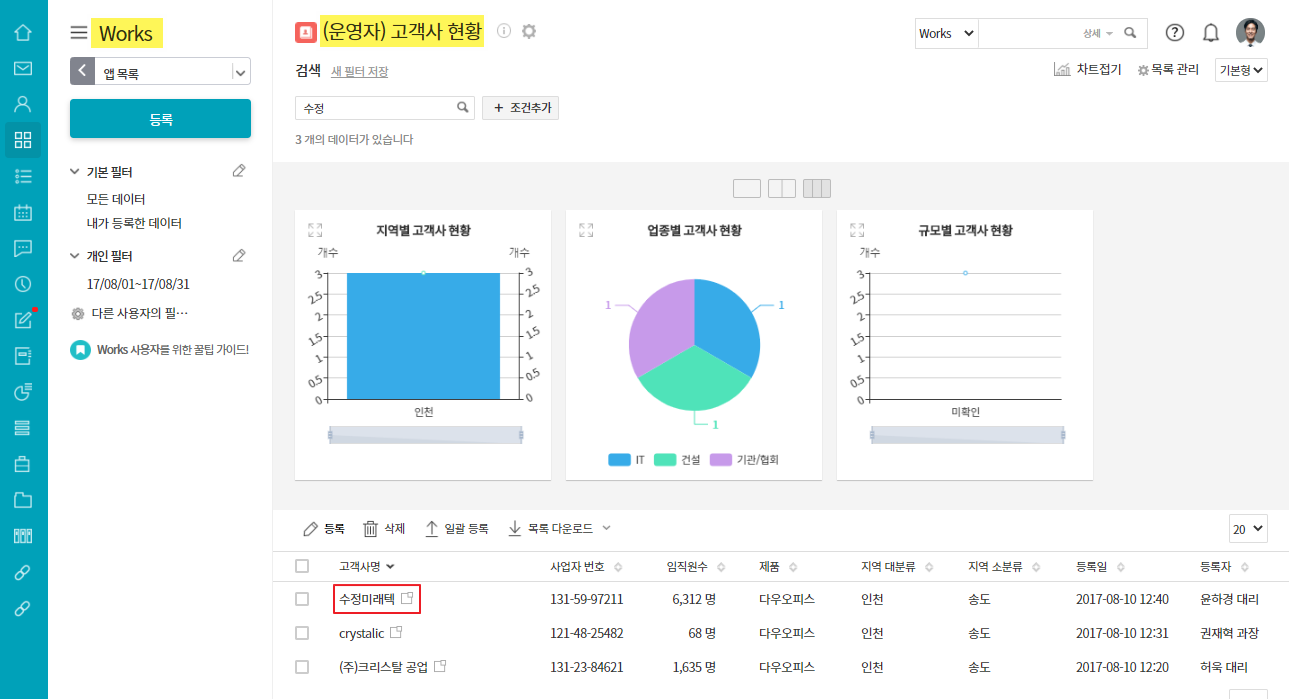
Task: Click the 지역별 chart range slider
Action: click(425, 435)
